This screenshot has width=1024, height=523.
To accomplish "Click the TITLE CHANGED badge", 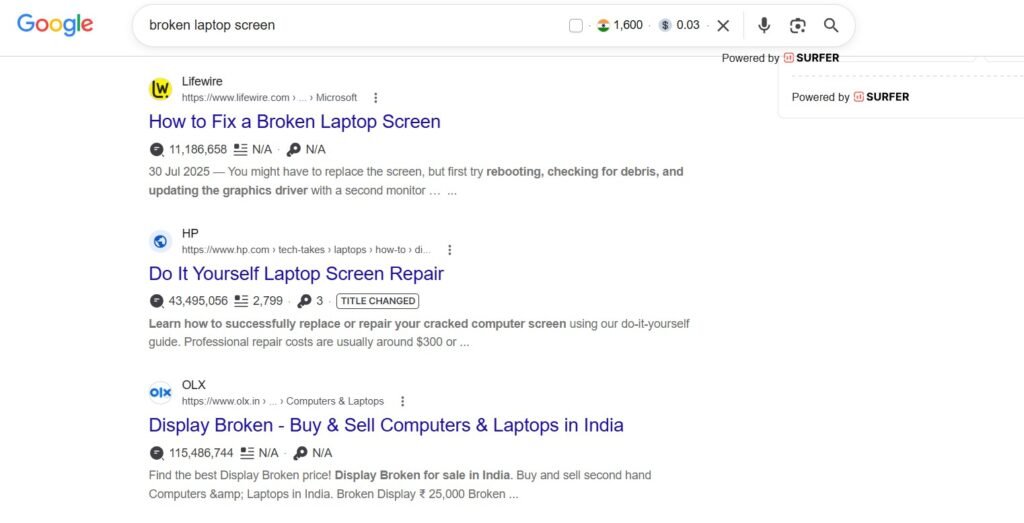I will 377,301.
